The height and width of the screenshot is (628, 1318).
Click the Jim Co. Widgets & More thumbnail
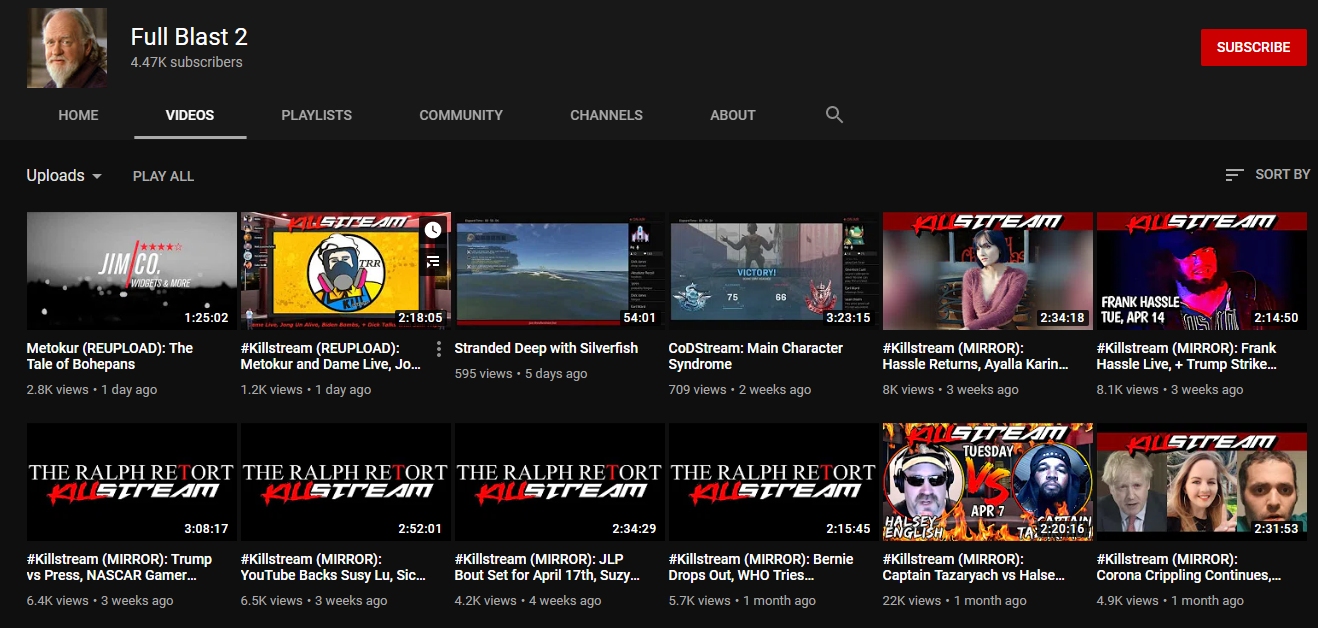click(132, 270)
